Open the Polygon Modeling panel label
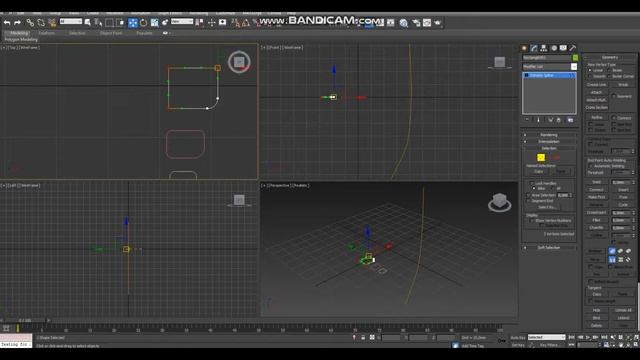Screen dimensions: 640x360 tap(21, 40)
